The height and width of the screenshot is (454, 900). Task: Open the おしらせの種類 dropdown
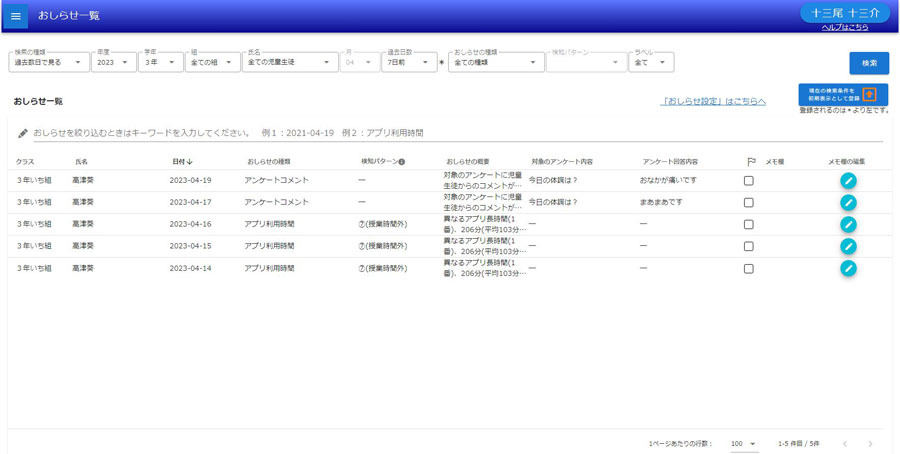tap(496, 62)
